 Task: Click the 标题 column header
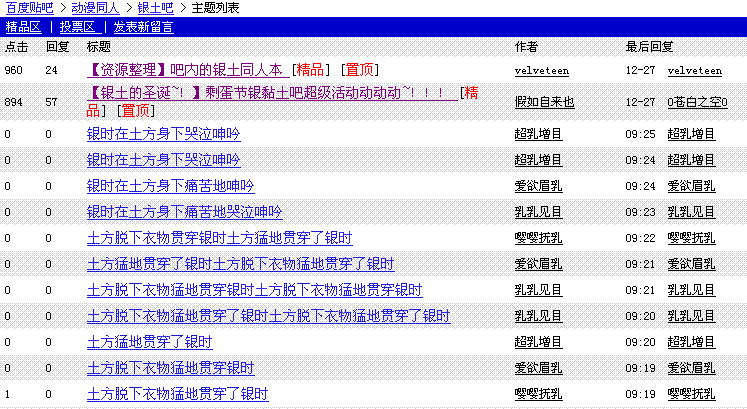(99, 47)
